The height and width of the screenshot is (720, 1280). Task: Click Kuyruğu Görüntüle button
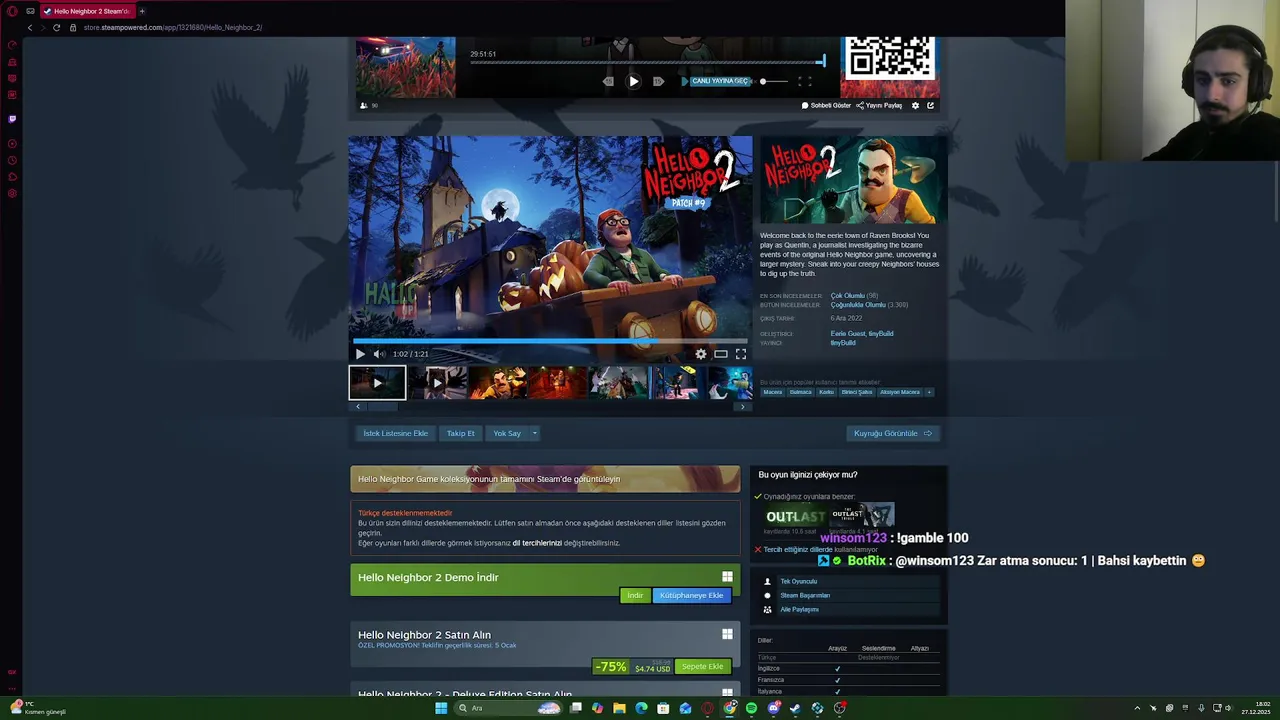pyautogui.click(x=893, y=433)
